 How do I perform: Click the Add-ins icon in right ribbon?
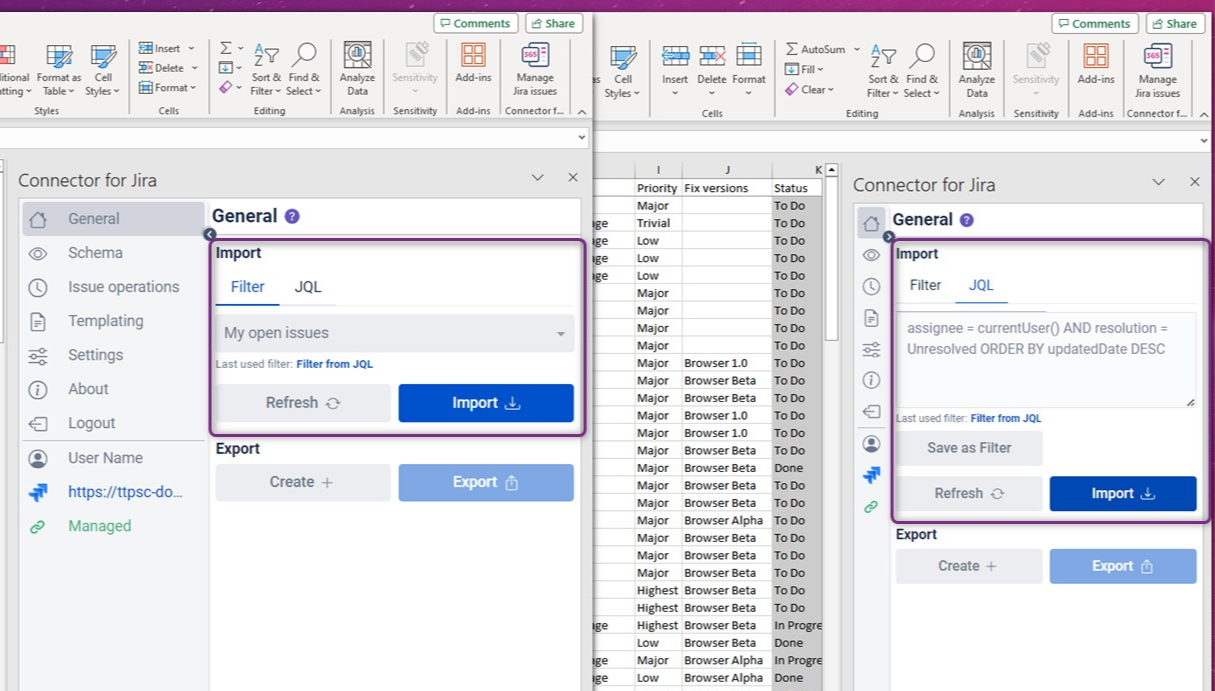[1096, 64]
